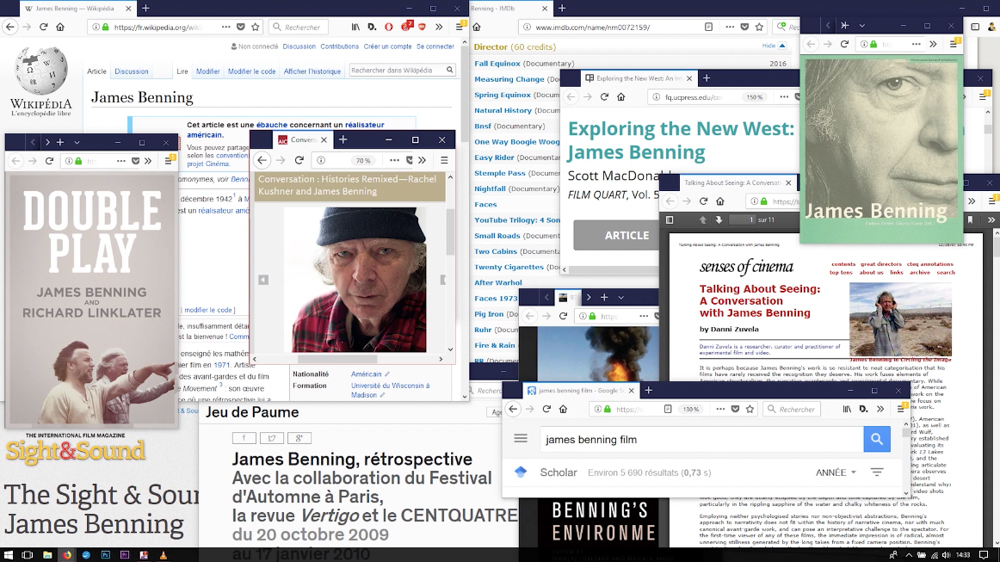Open the ANNÉE dropdown in Scholar
This screenshot has height=562, width=1000.
pyautogui.click(x=835, y=472)
